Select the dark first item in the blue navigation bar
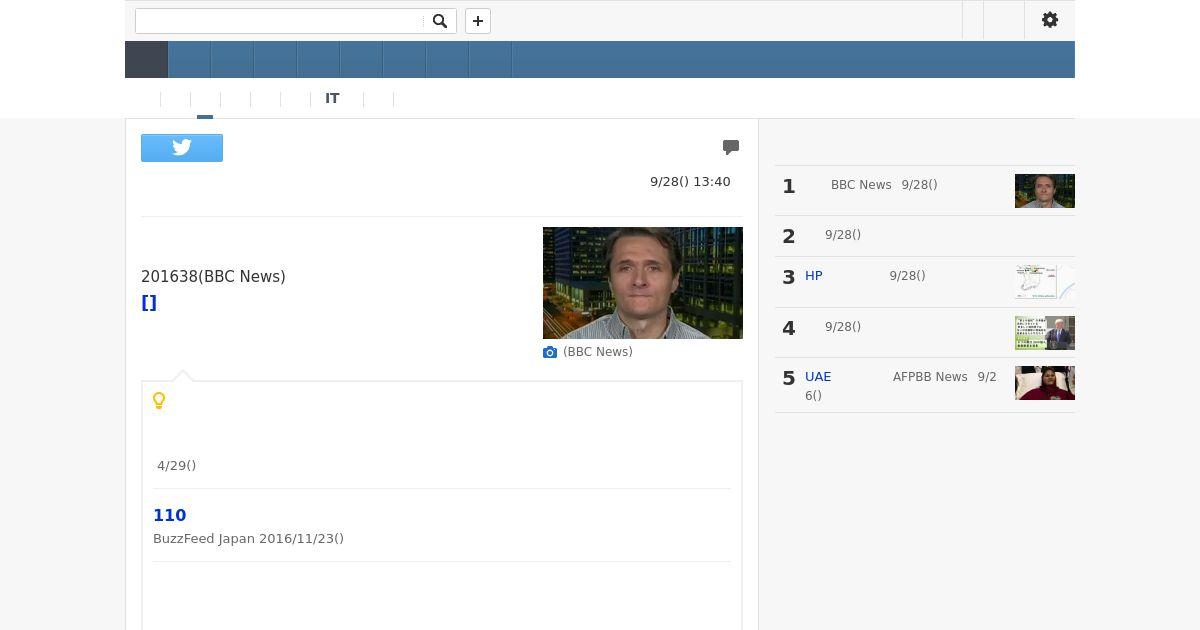 pyautogui.click(x=146, y=60)
